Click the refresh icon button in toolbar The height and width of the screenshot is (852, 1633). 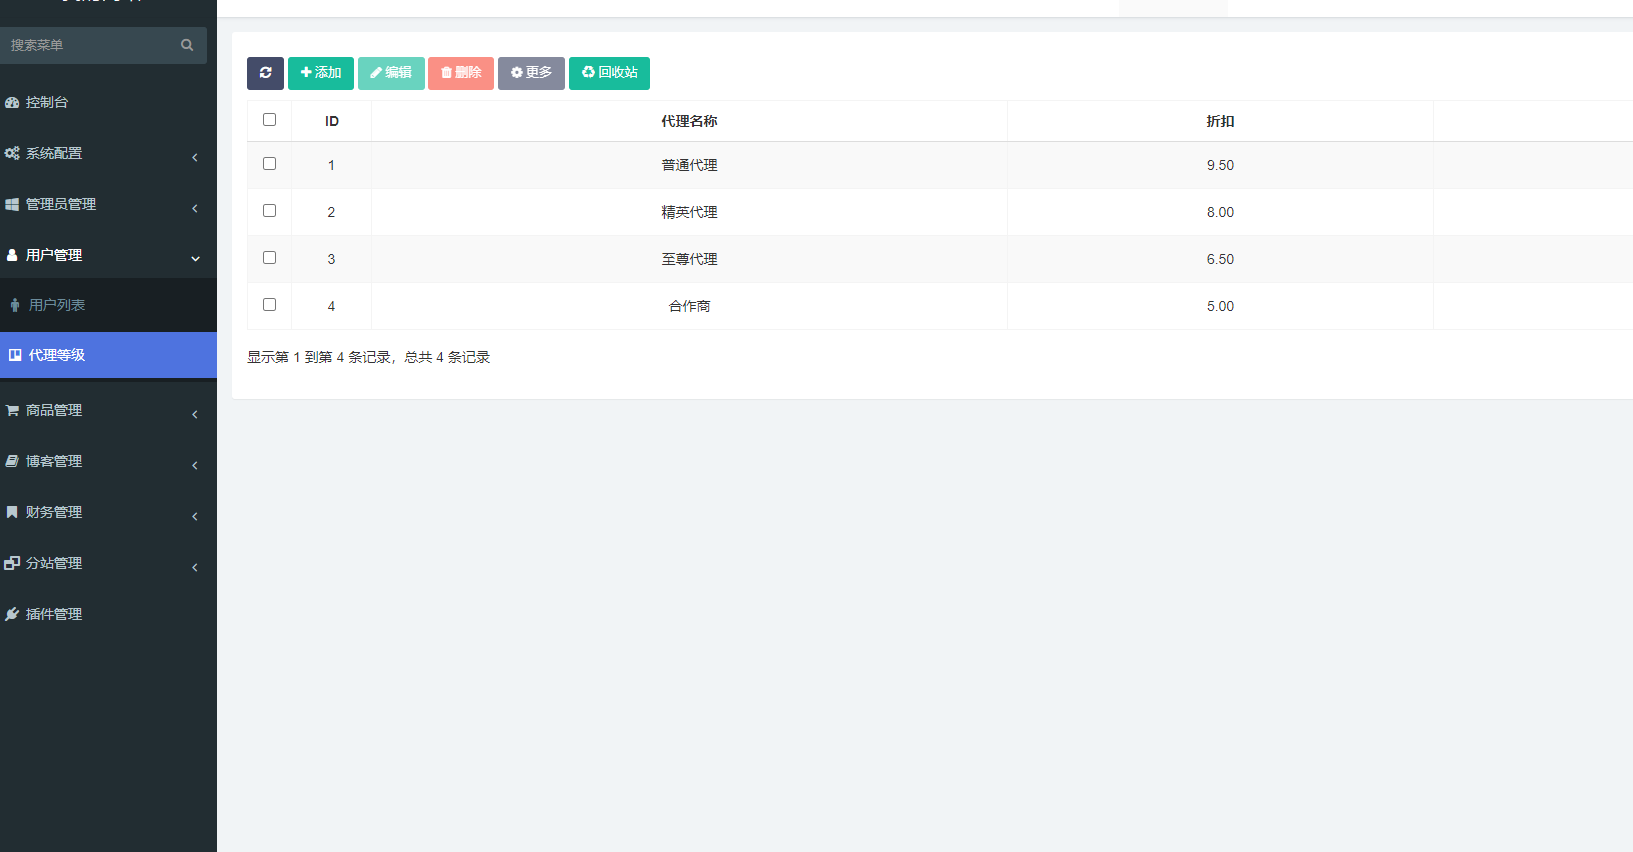(x=265, y=73)
